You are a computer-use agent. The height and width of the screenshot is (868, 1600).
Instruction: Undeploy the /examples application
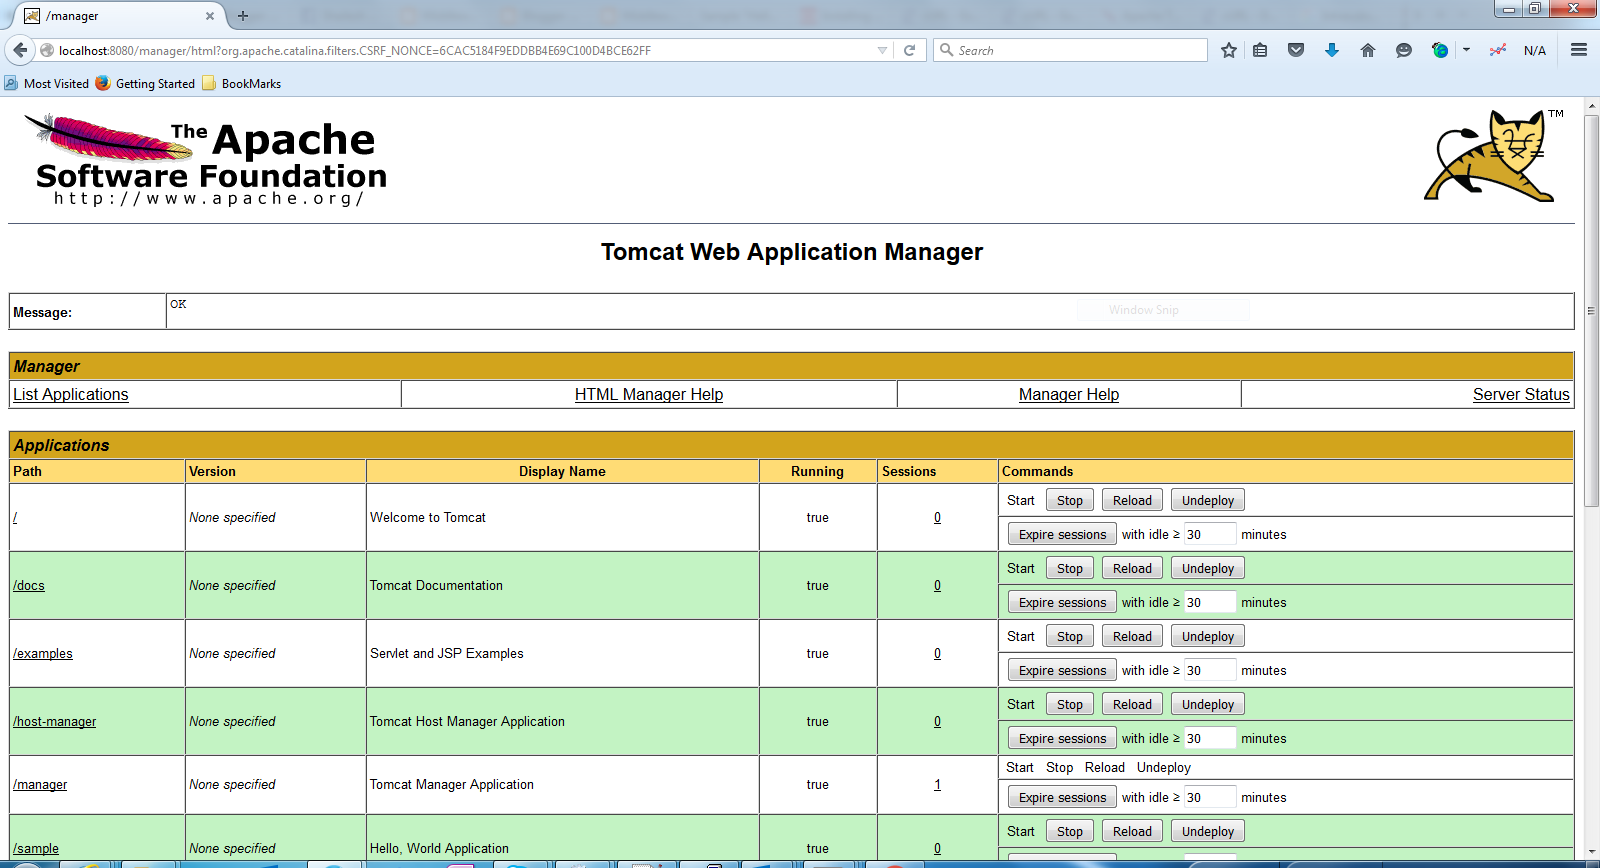(x=1208, y=636)
